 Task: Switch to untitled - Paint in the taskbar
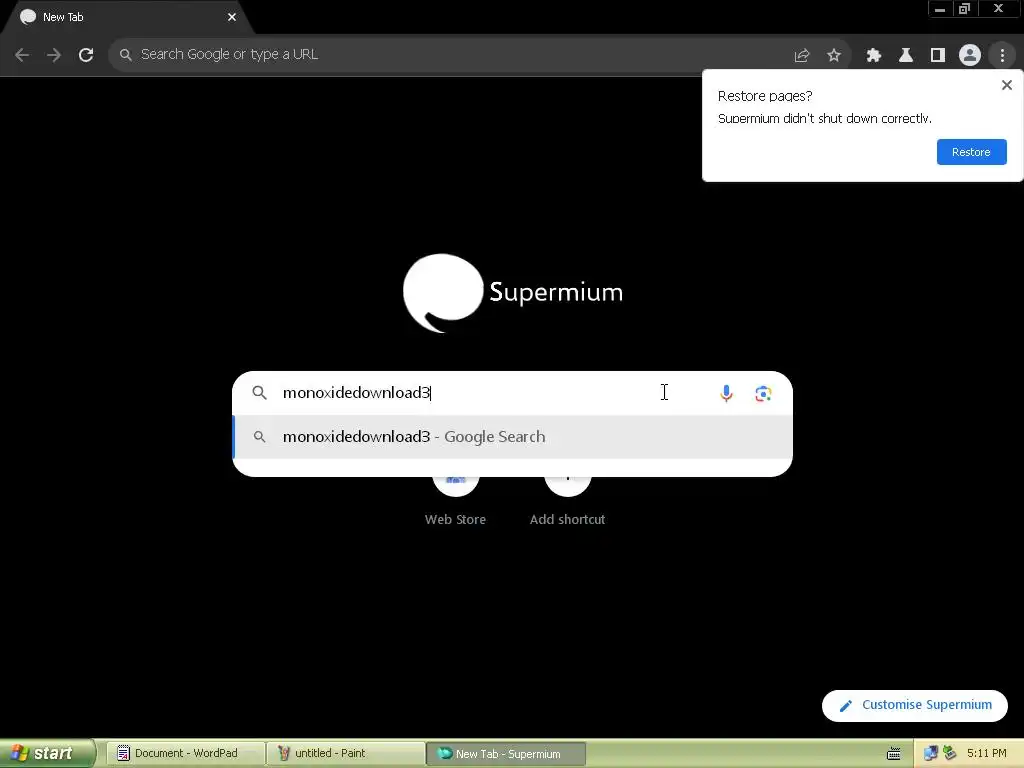pyautogui.click(x=345, y=754)
